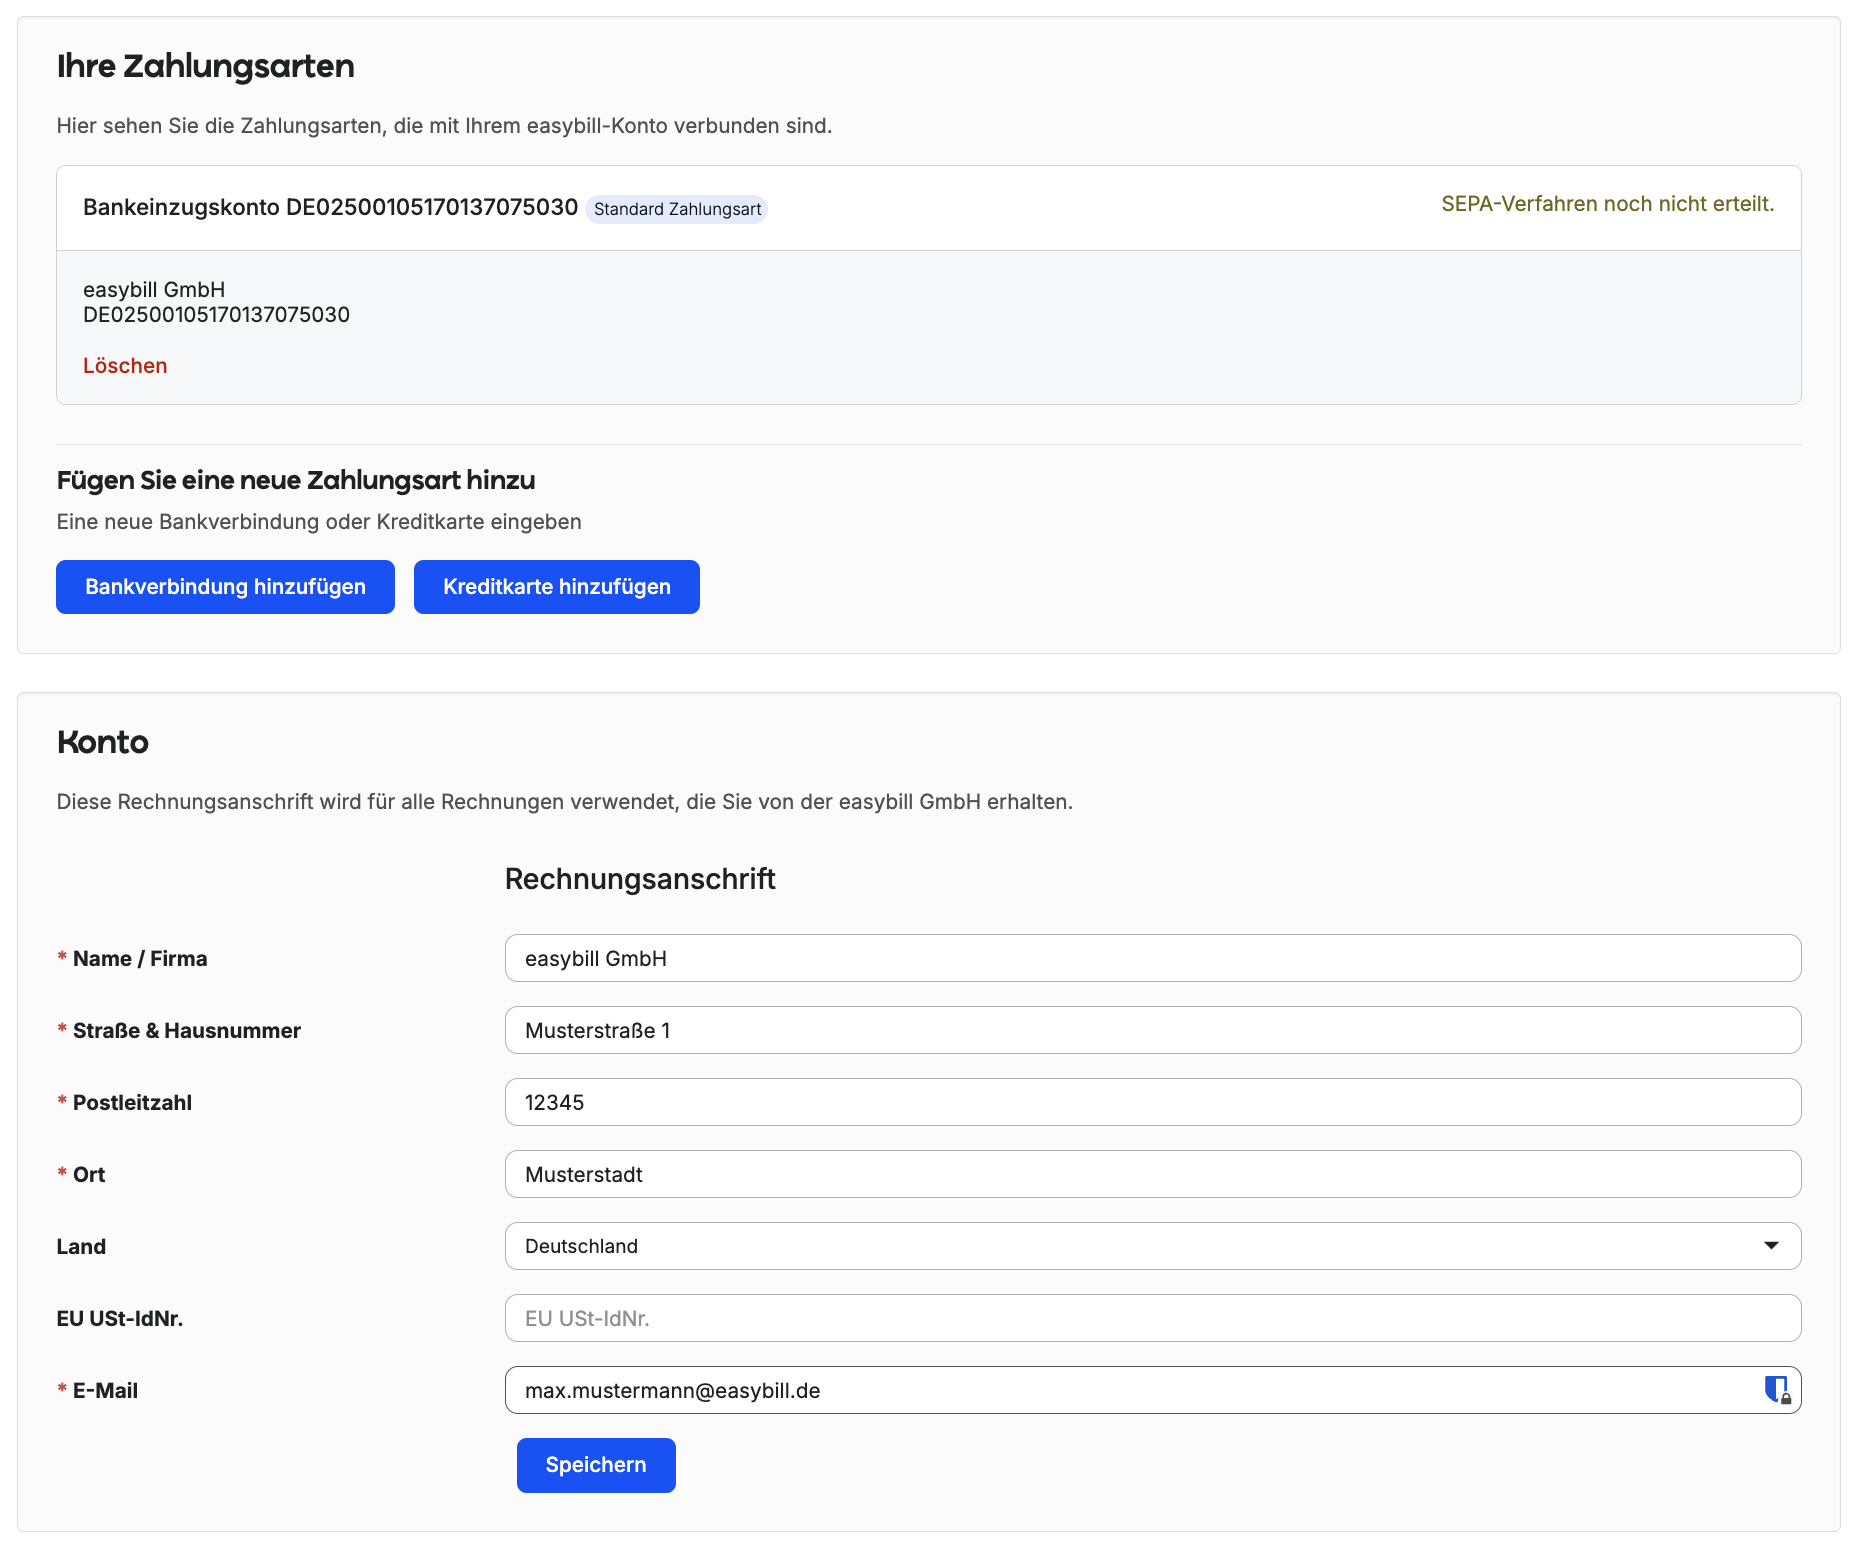Open the Land dropdown showing Deutschland
This screenshot has height=1554, width=1860.
pyautogui.click(x=1153, y=1246)
